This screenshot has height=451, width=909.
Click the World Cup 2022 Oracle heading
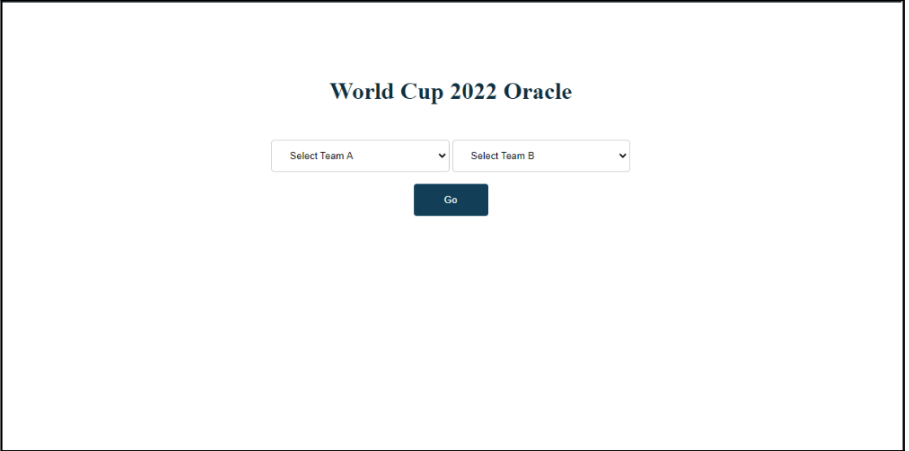(450, 92)
